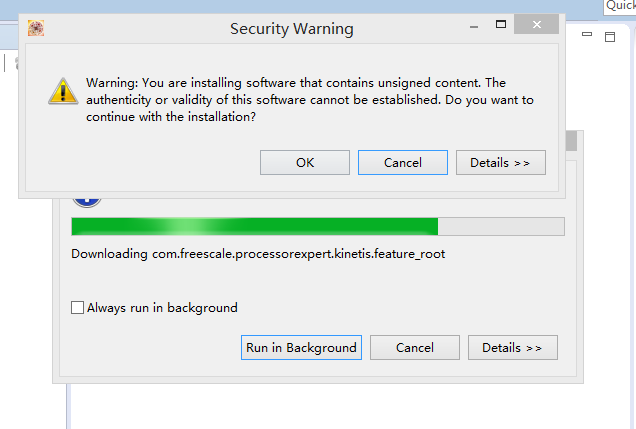Click the Security Warning title bar text
The image size is (636, 429).
pyautogui.click(x=291, y=29)
